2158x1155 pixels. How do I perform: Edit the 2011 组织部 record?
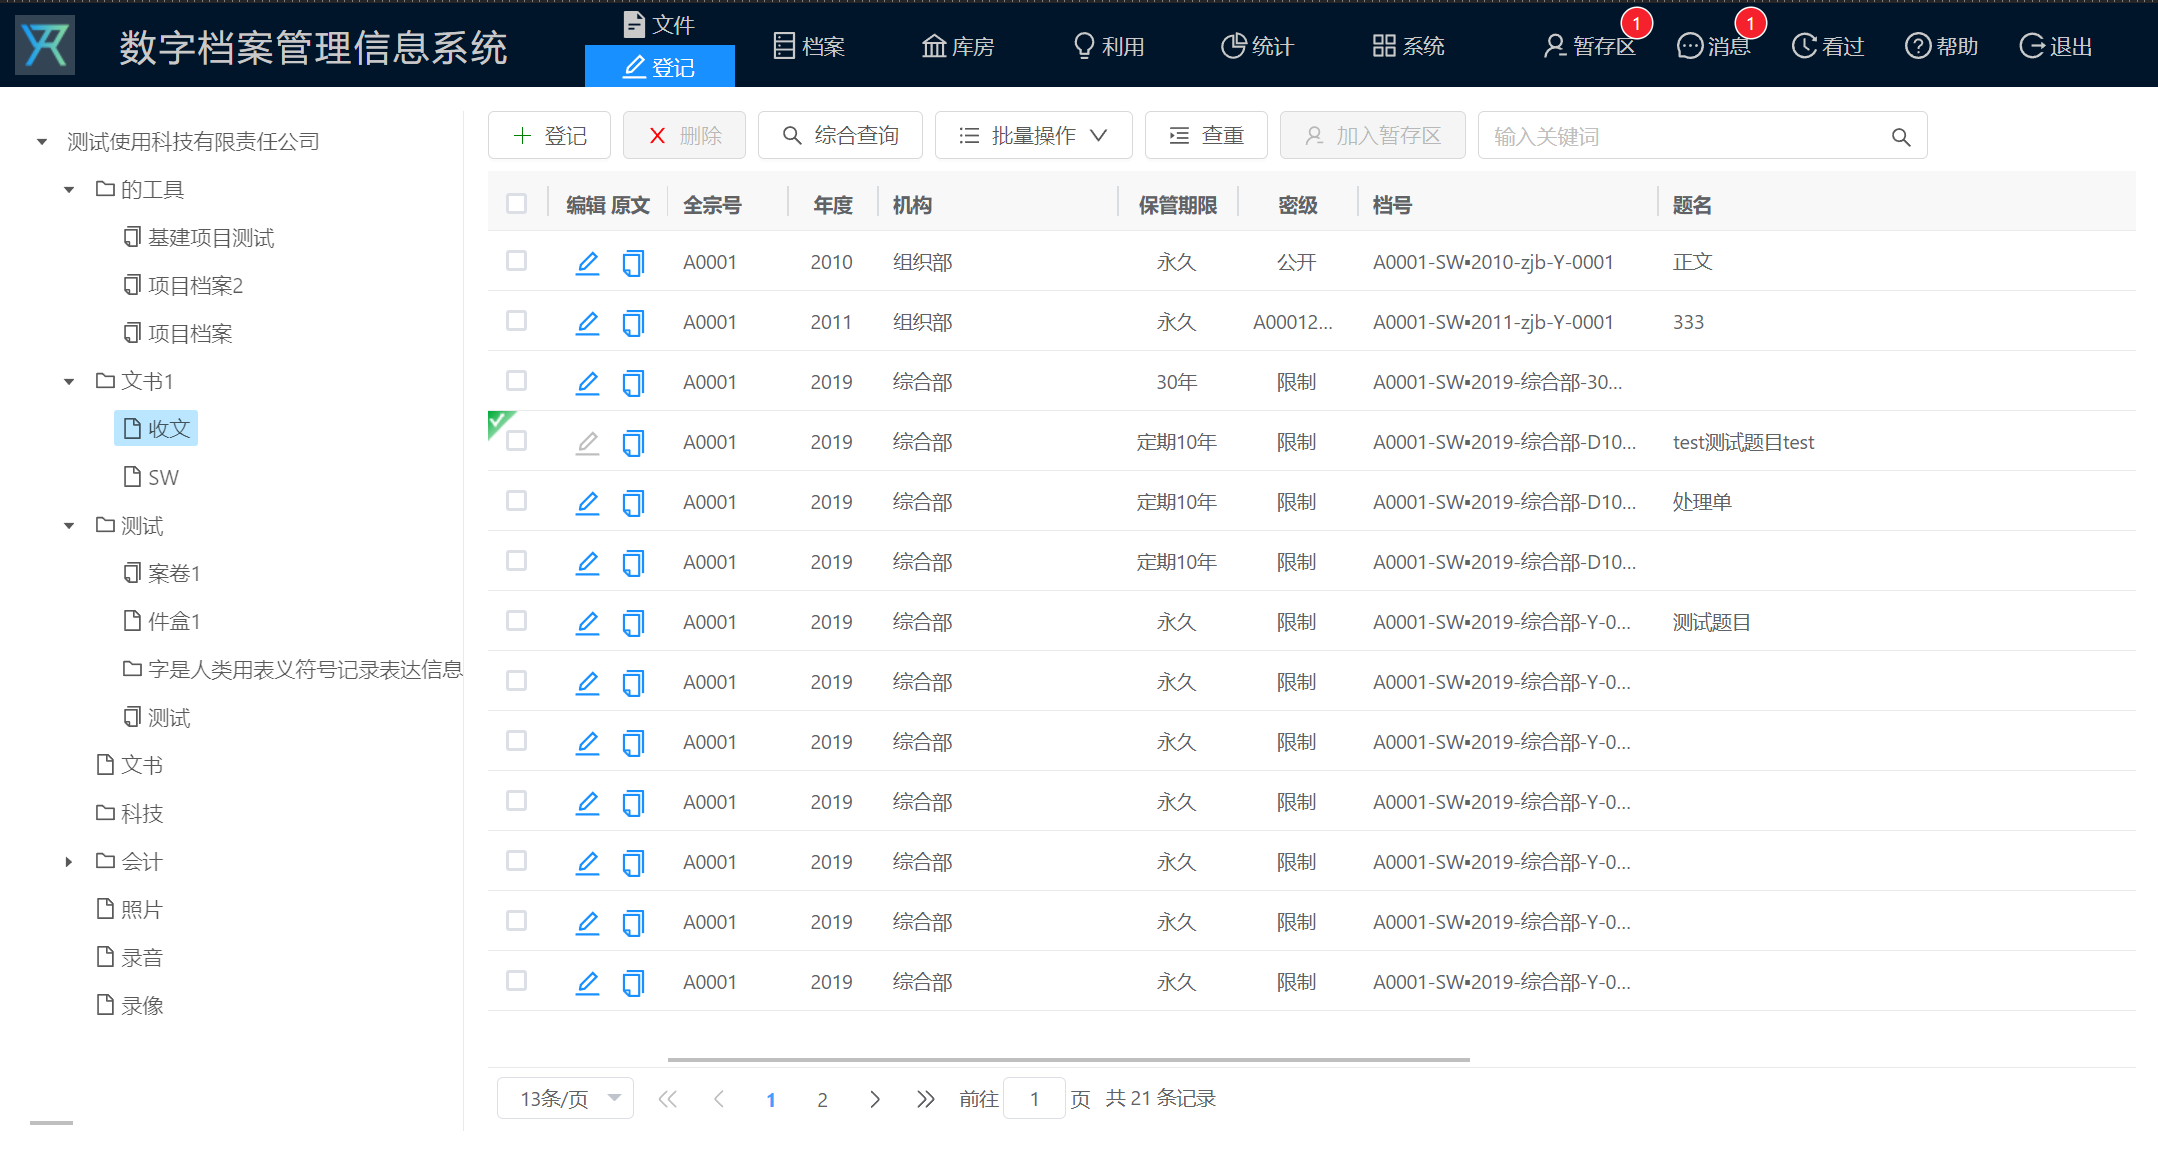(588, 323)
